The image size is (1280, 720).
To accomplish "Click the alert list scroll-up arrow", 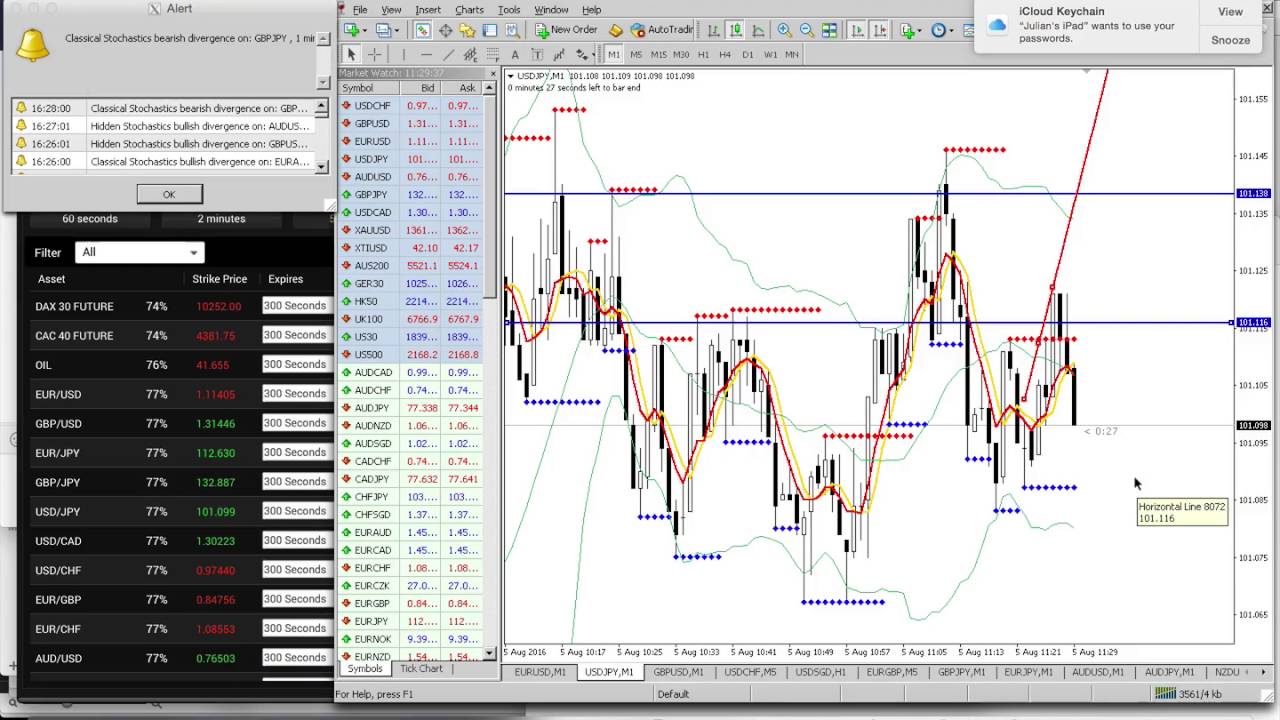I will pyautogui.click(x=321, y=106).
